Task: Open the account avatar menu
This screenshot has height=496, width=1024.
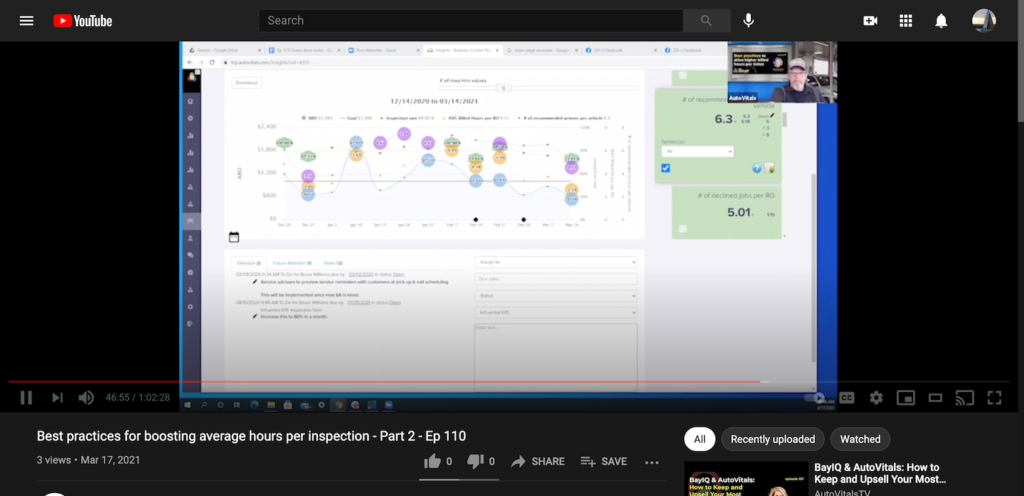Action: point(984,21)
